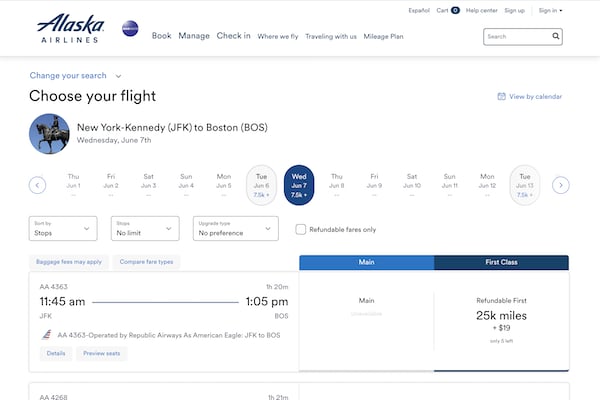This screenshot has height=400, width=600.
Task: Open Upgrade type No preference dropdown
Action: point(236,229)
